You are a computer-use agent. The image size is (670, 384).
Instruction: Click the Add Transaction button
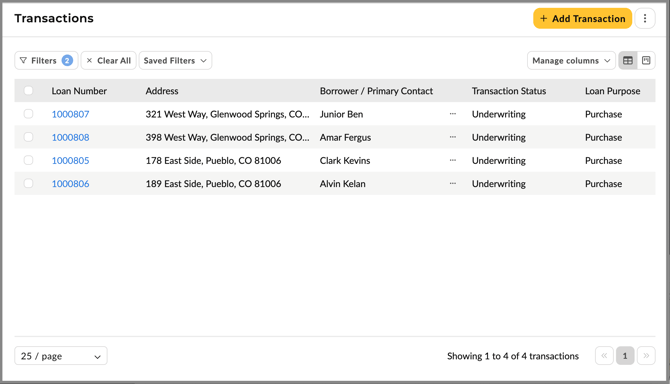pos(582,18)
